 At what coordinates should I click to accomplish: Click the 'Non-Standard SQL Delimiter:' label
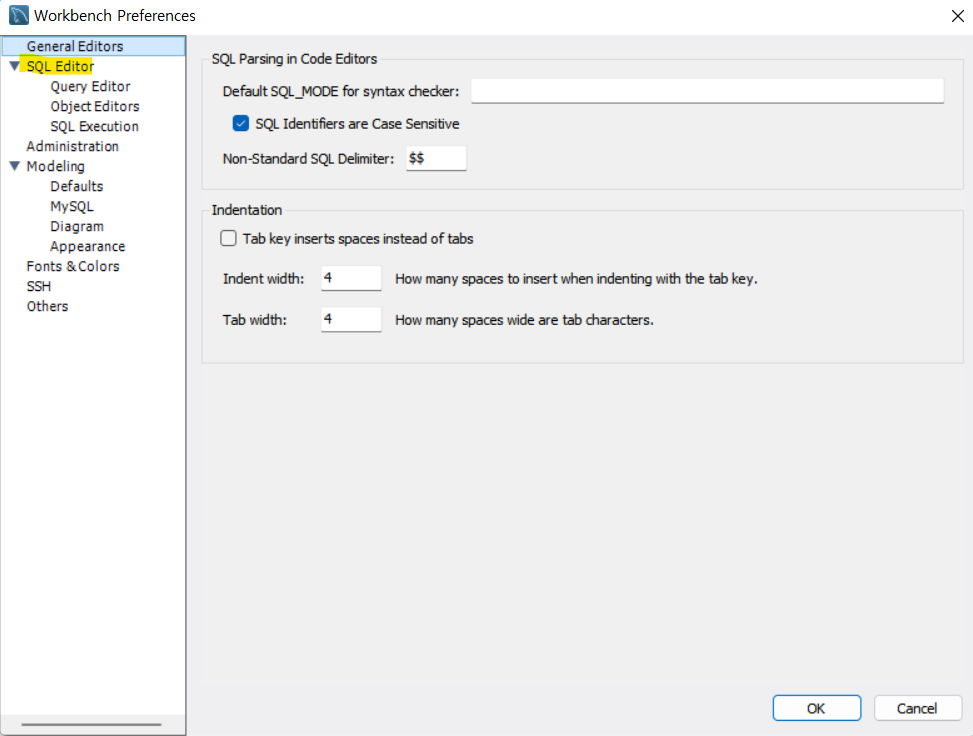click(308, 159)
